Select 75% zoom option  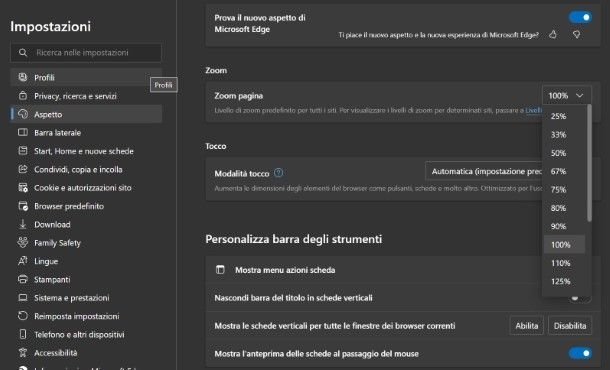pyautogui.click(x=564, y=189)
